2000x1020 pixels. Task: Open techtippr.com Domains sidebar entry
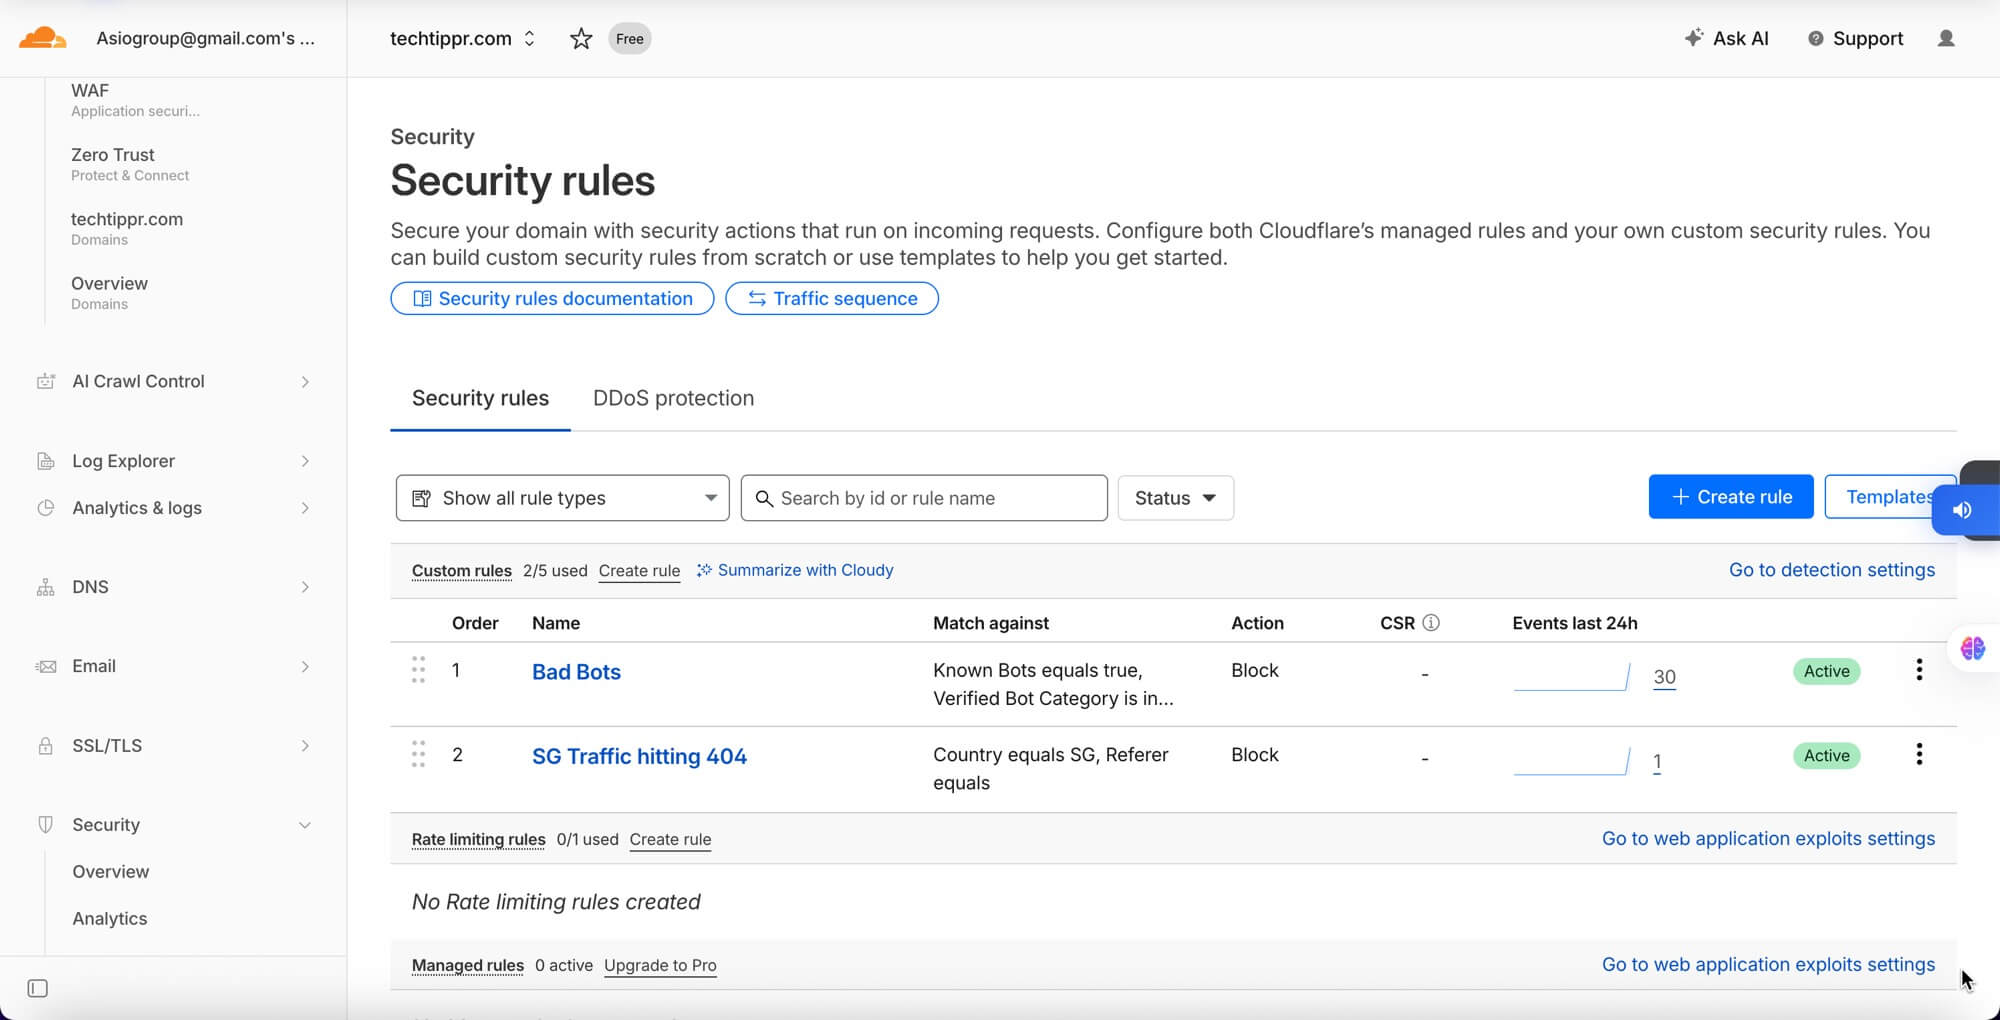point(127,228)
